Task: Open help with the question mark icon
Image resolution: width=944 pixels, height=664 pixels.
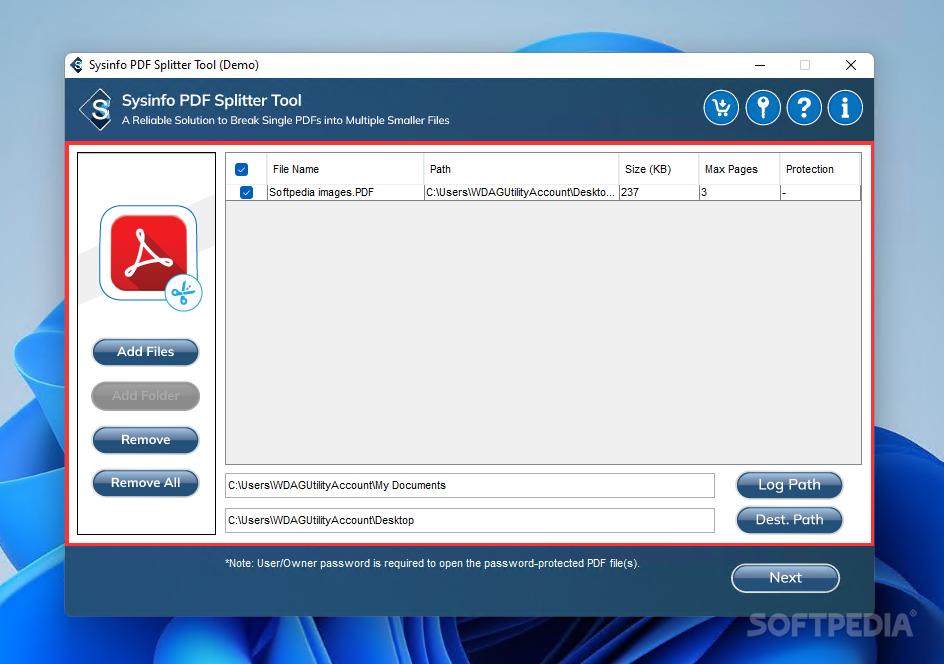Action: pos(804,108)
